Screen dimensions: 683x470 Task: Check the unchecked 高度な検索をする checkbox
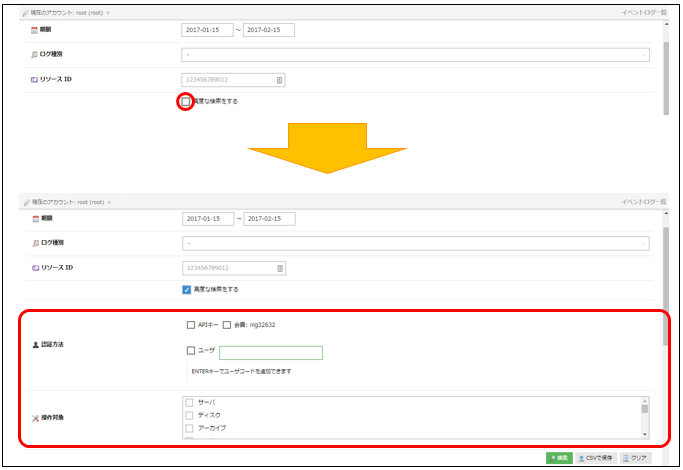click(x=186, y=101)
